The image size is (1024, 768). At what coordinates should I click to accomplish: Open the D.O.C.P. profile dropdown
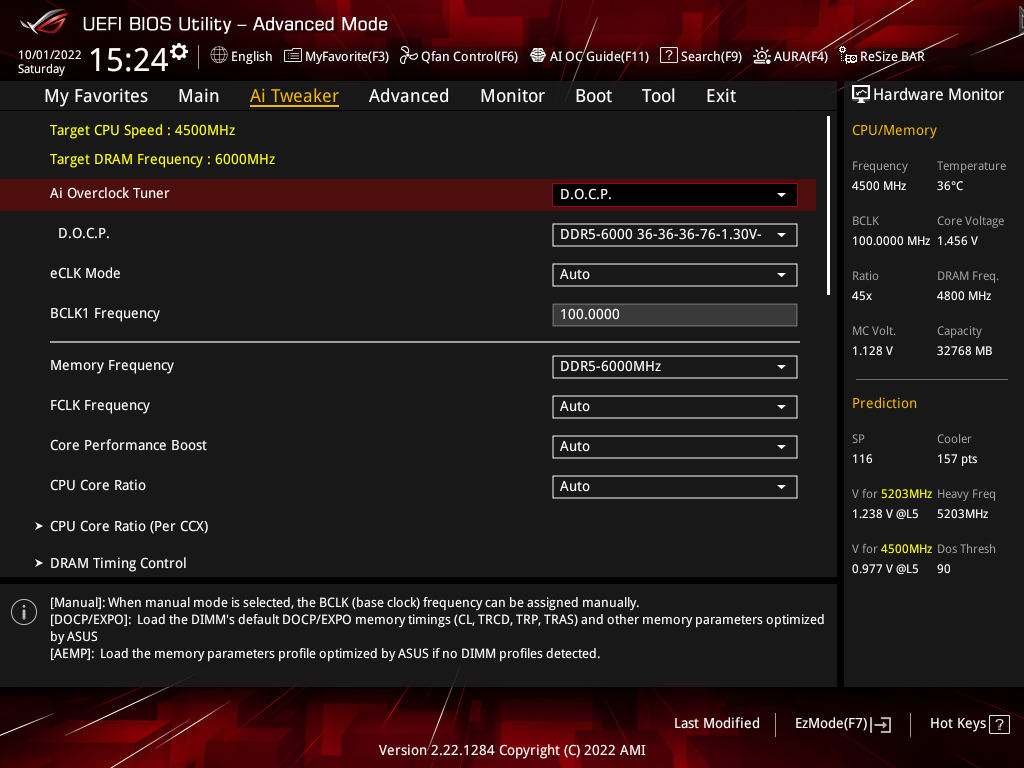674,235
